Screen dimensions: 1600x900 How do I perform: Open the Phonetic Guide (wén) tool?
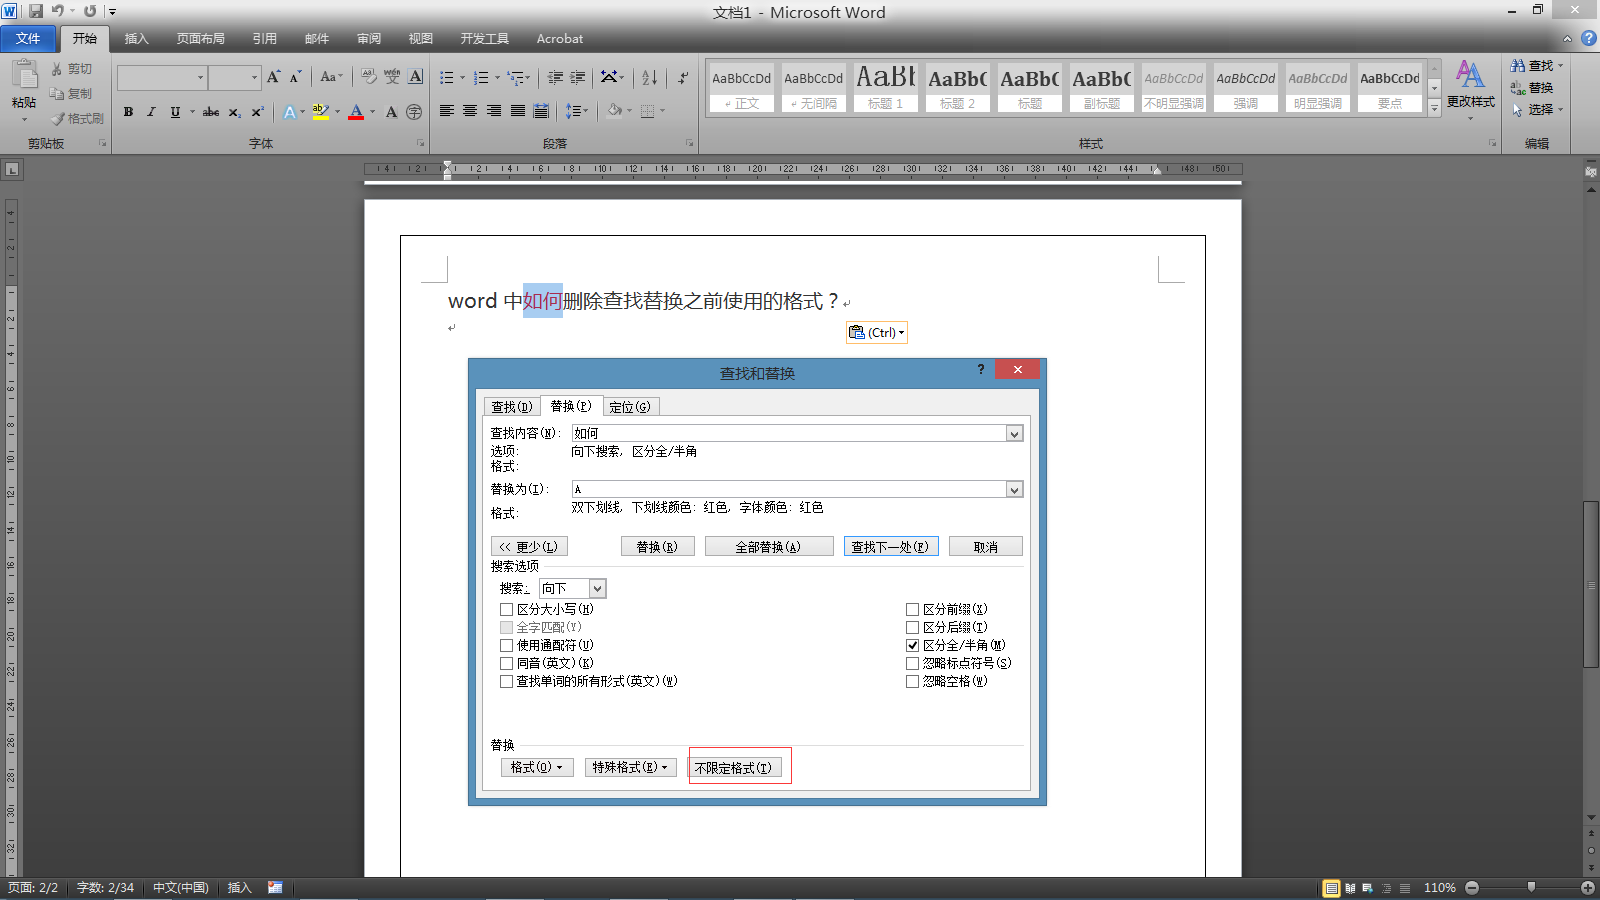(392, 77)
